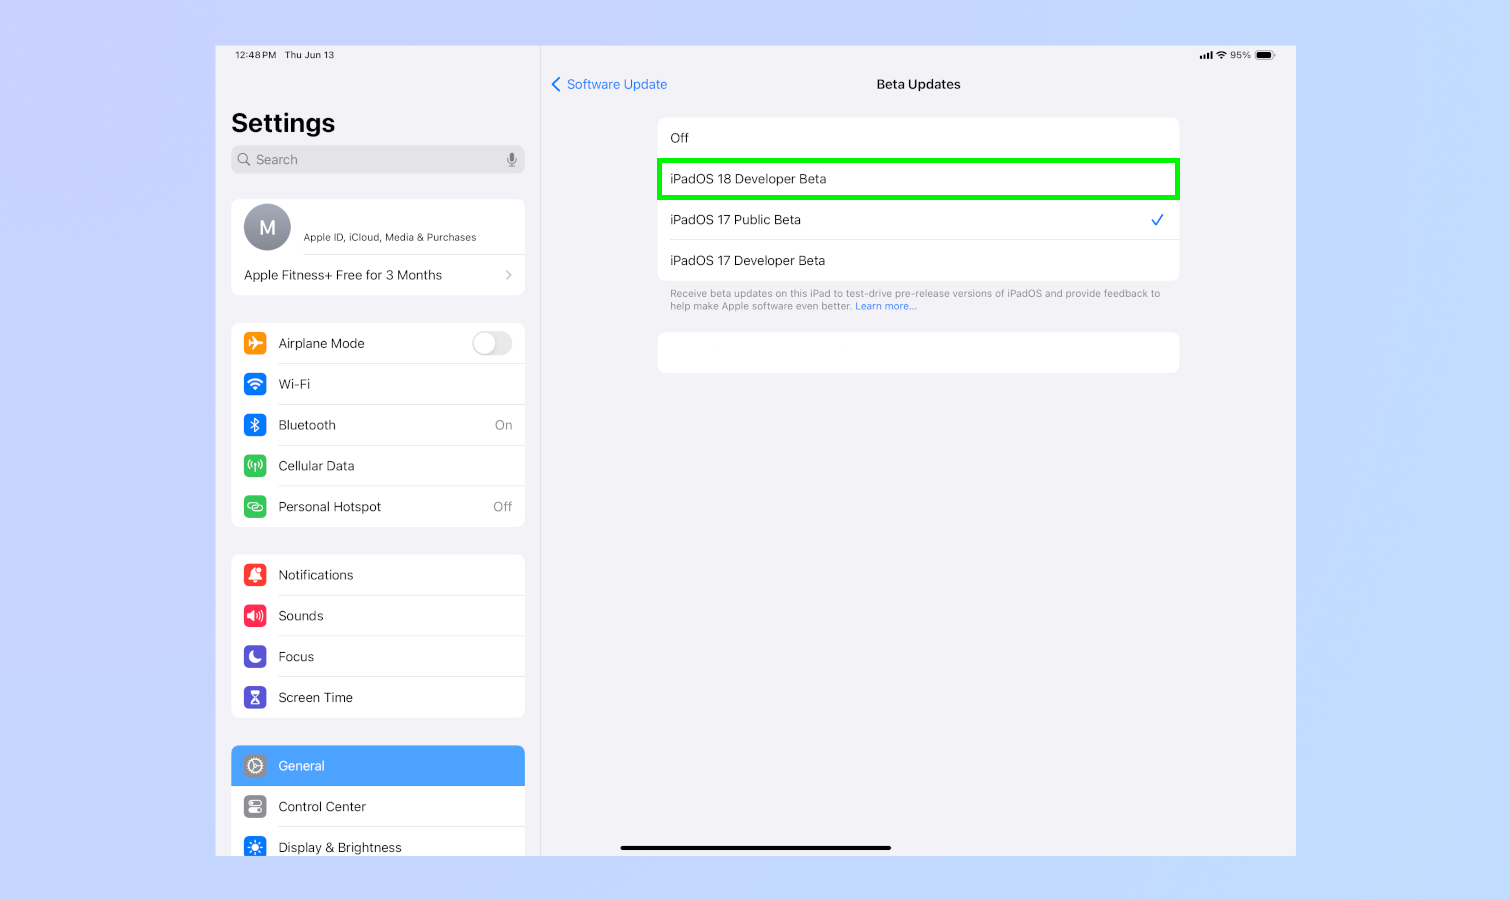The width and height of the screenshot is (1510, 900).
Task: Click the Bluetooth icon in sidebar
Action: tap(255, 425)
